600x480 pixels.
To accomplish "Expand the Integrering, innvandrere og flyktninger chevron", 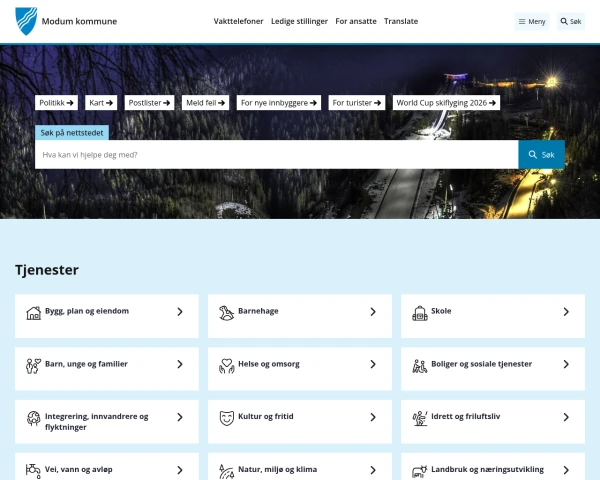I will coord(180,417).
